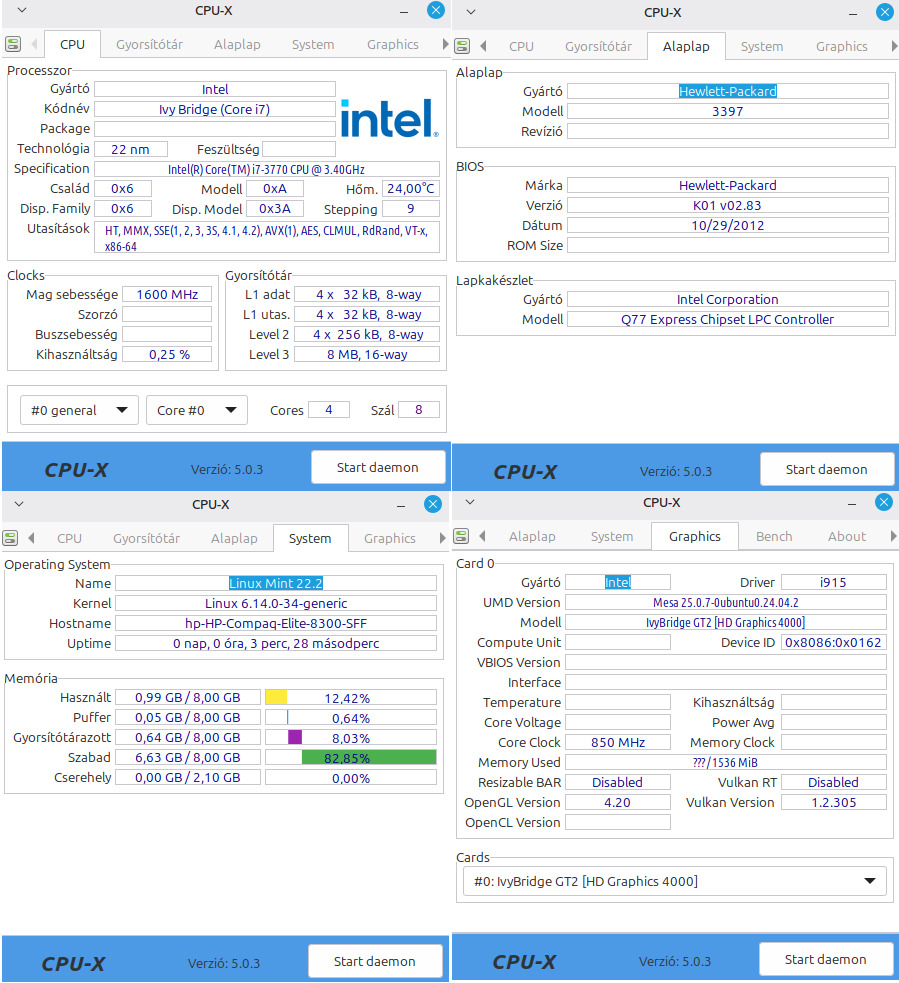Click the UMD Version Mesa value

726,602
